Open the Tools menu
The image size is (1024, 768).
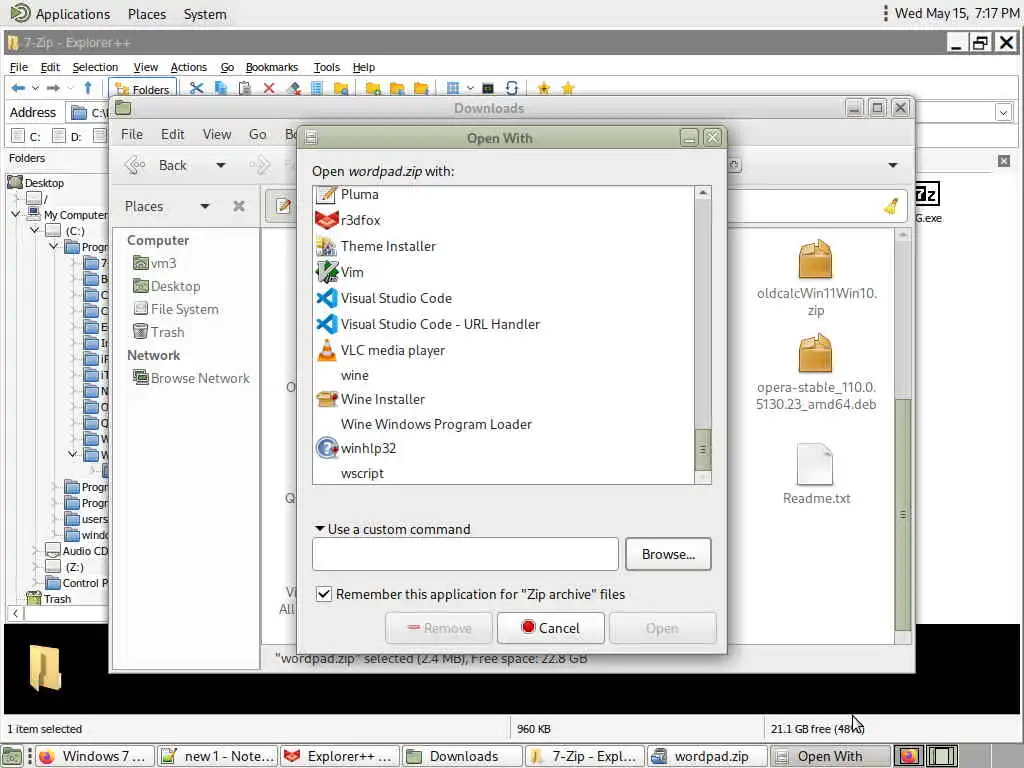click(x=327, y=67)
